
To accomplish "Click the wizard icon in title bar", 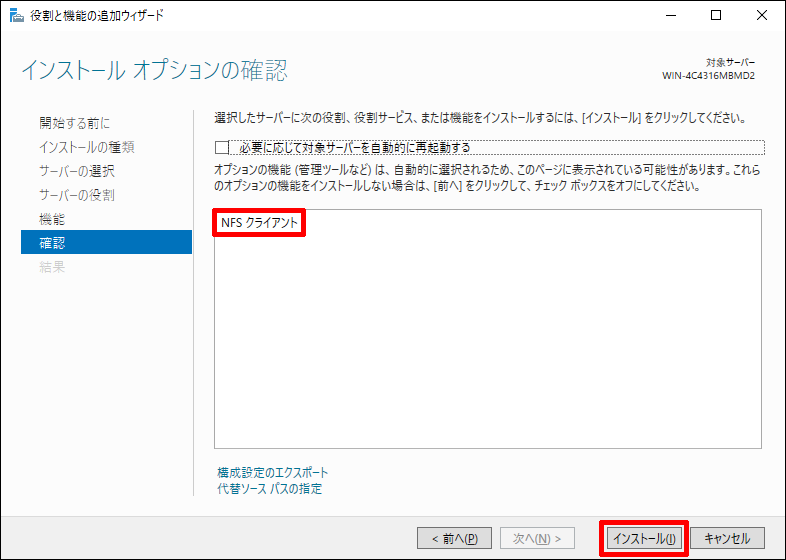I will click(17, 16).
